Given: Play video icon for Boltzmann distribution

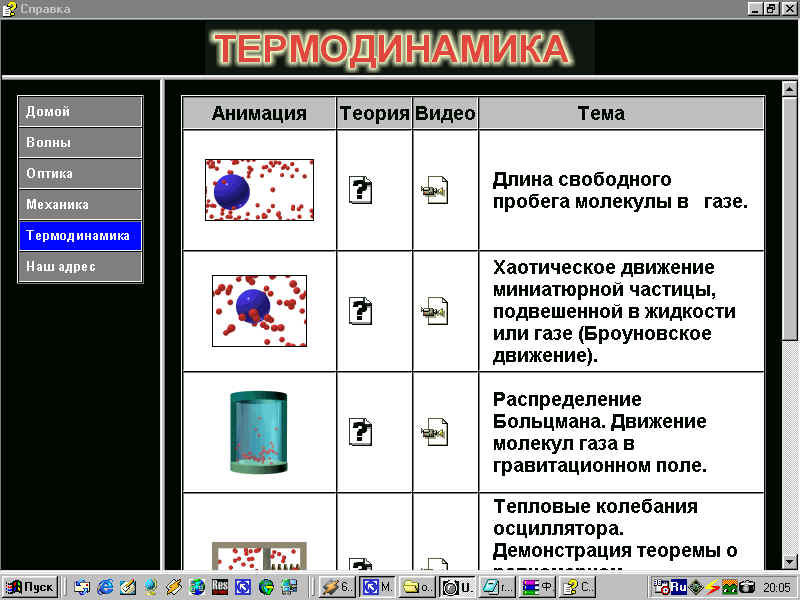Looking at the screenshot, I should 434,432.
